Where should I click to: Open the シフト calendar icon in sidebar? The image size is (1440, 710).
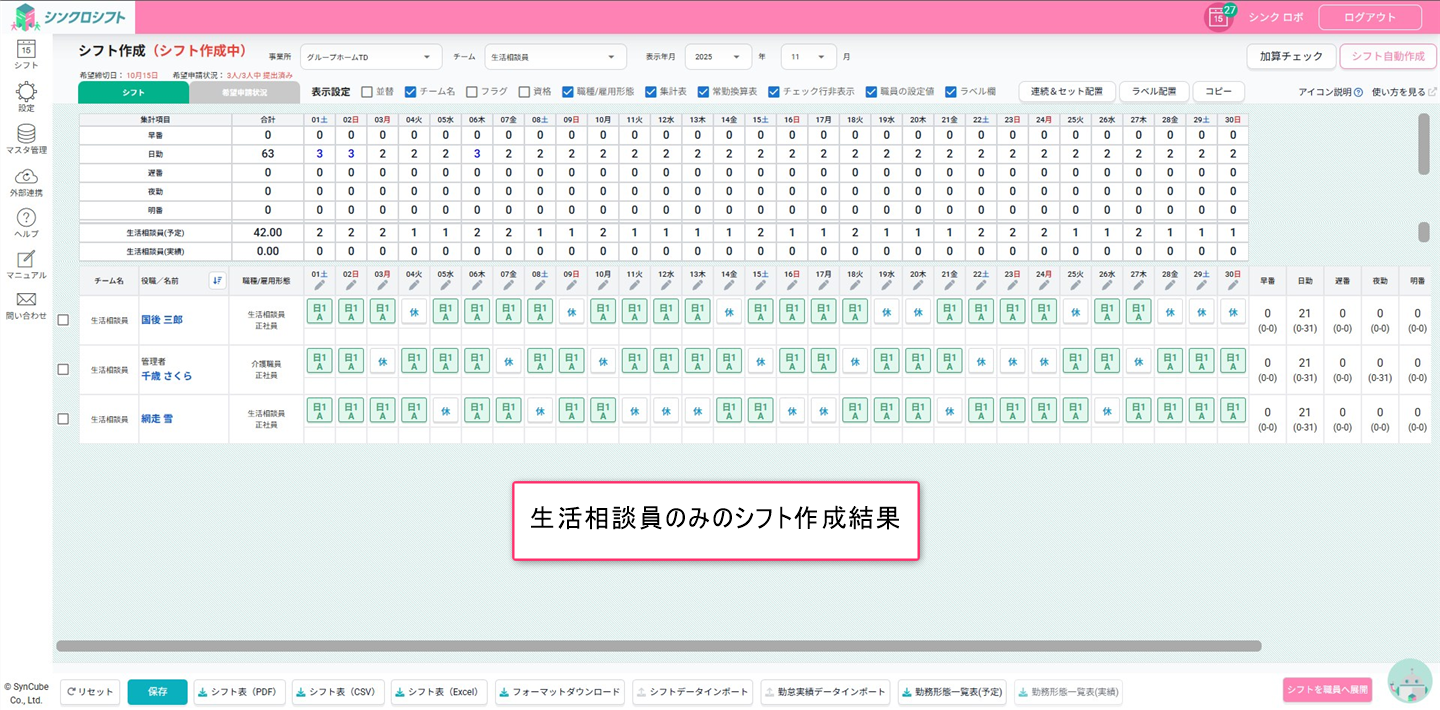(26, 48)
